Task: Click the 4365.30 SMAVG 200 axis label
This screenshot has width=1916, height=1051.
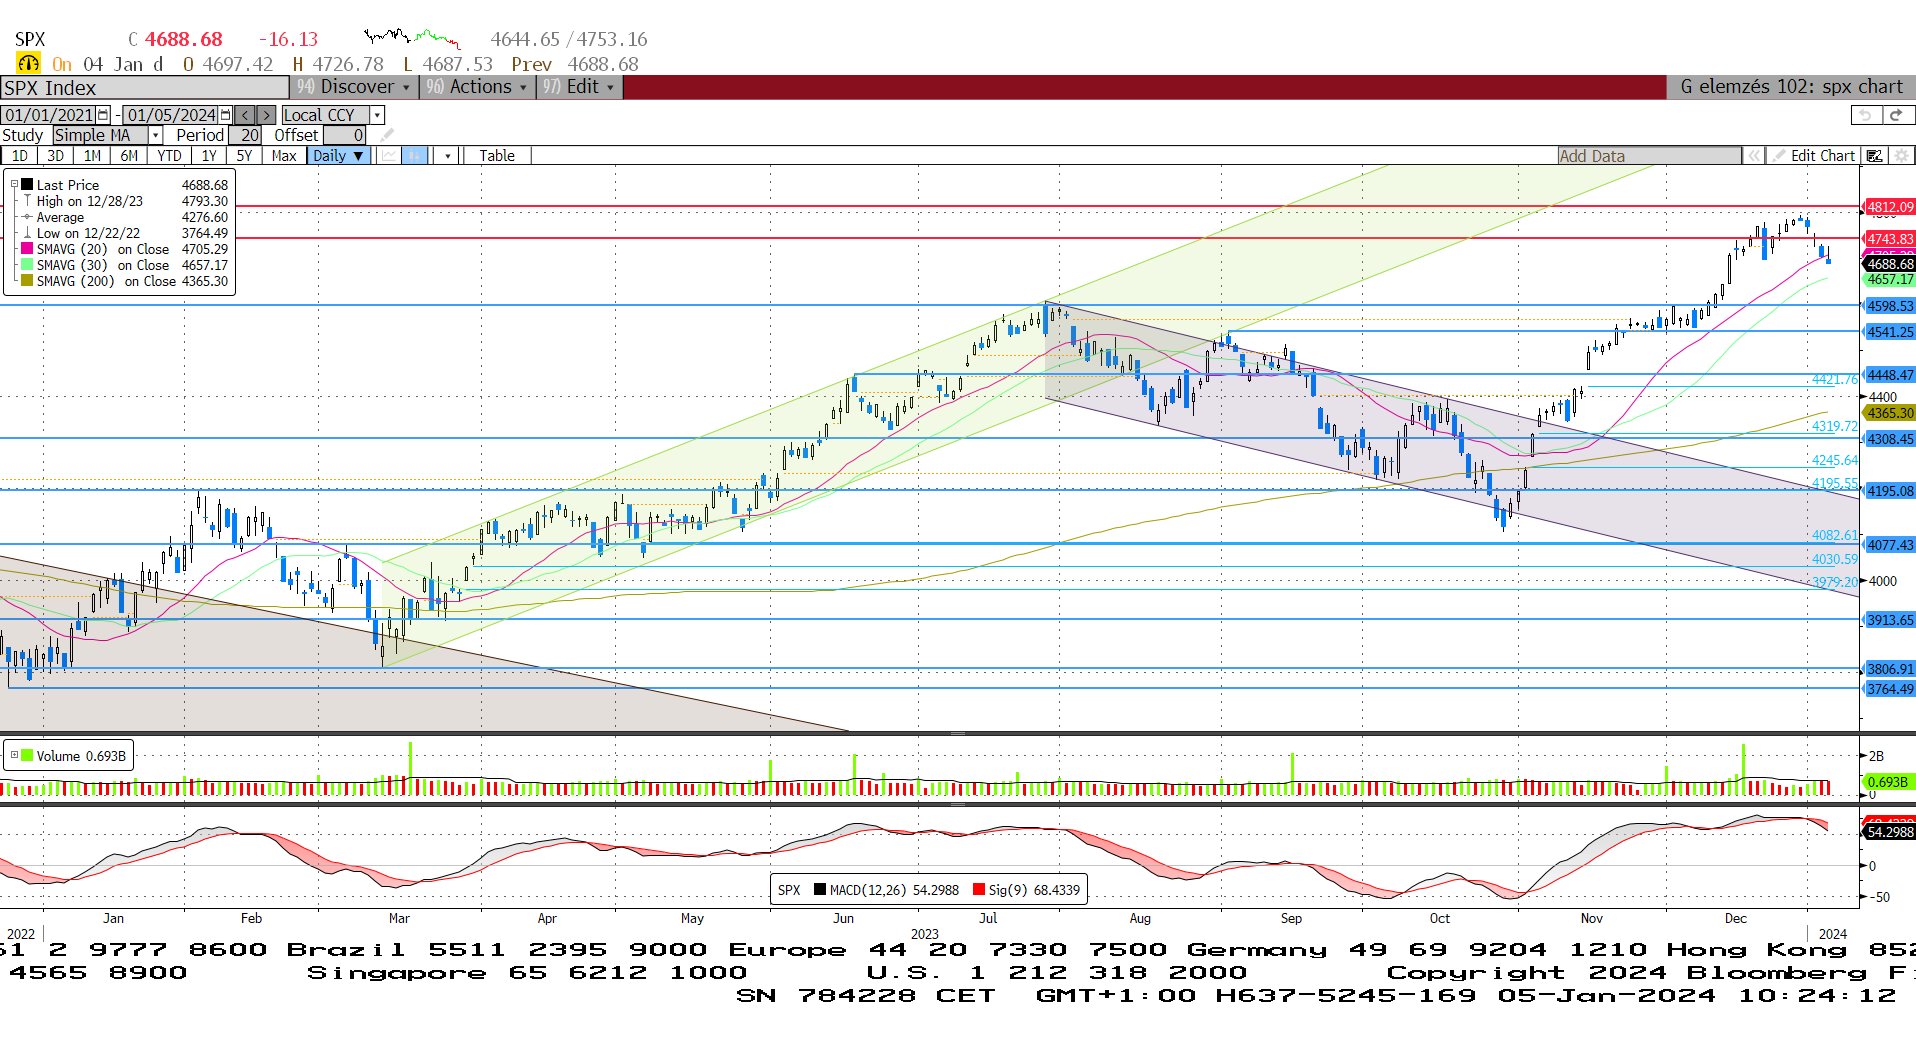Action: coord(1889,413)
